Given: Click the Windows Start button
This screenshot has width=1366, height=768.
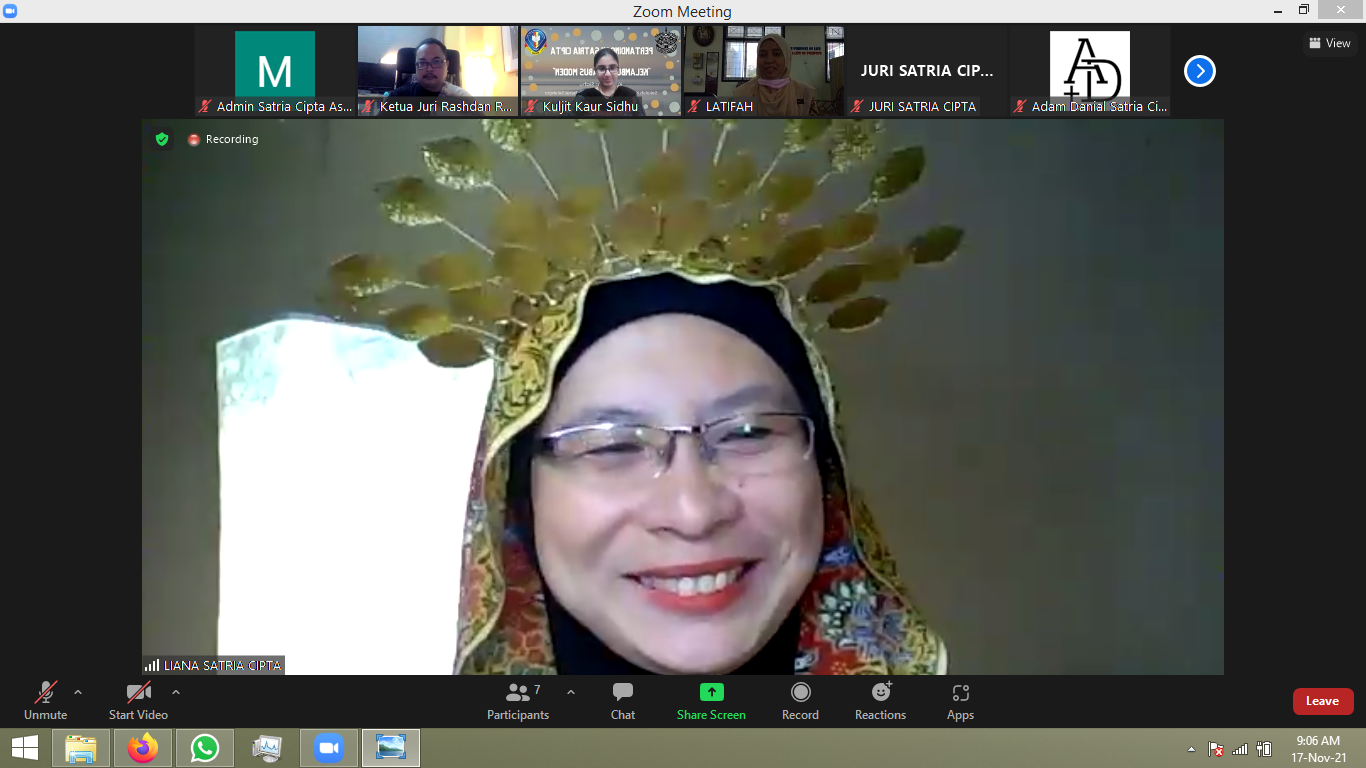Looking at the screenshot, I should coord(25,748).
